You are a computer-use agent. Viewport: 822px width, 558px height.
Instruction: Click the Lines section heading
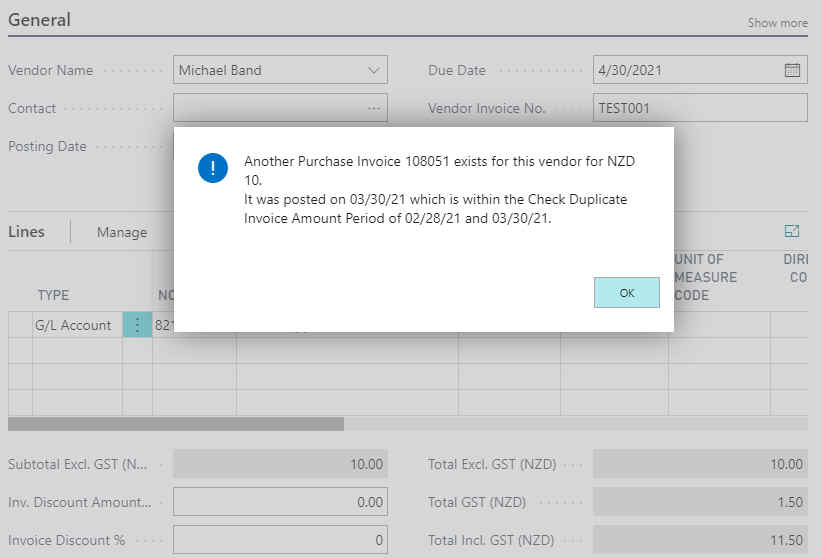click(x=26, y=232)
